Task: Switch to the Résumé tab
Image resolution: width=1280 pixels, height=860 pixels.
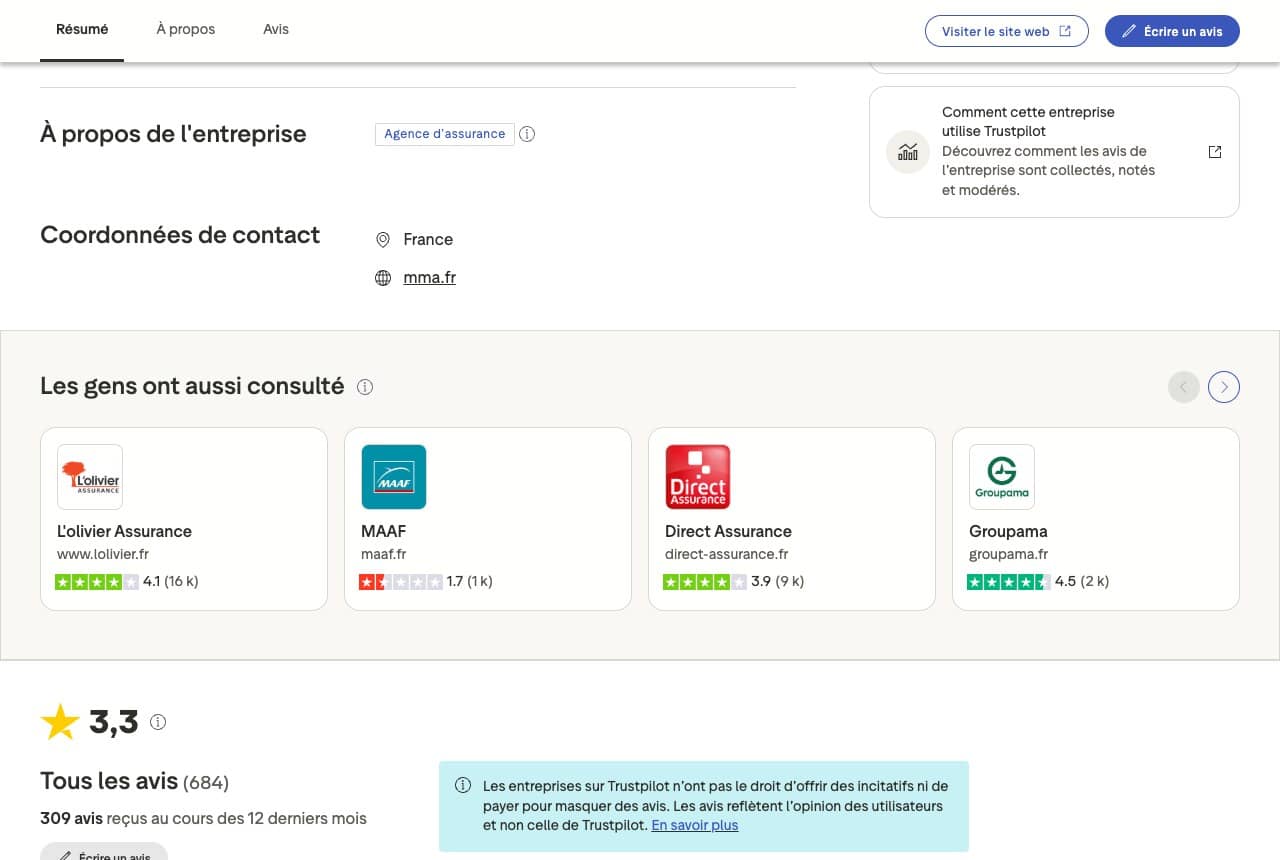Action: coord(82,30)
